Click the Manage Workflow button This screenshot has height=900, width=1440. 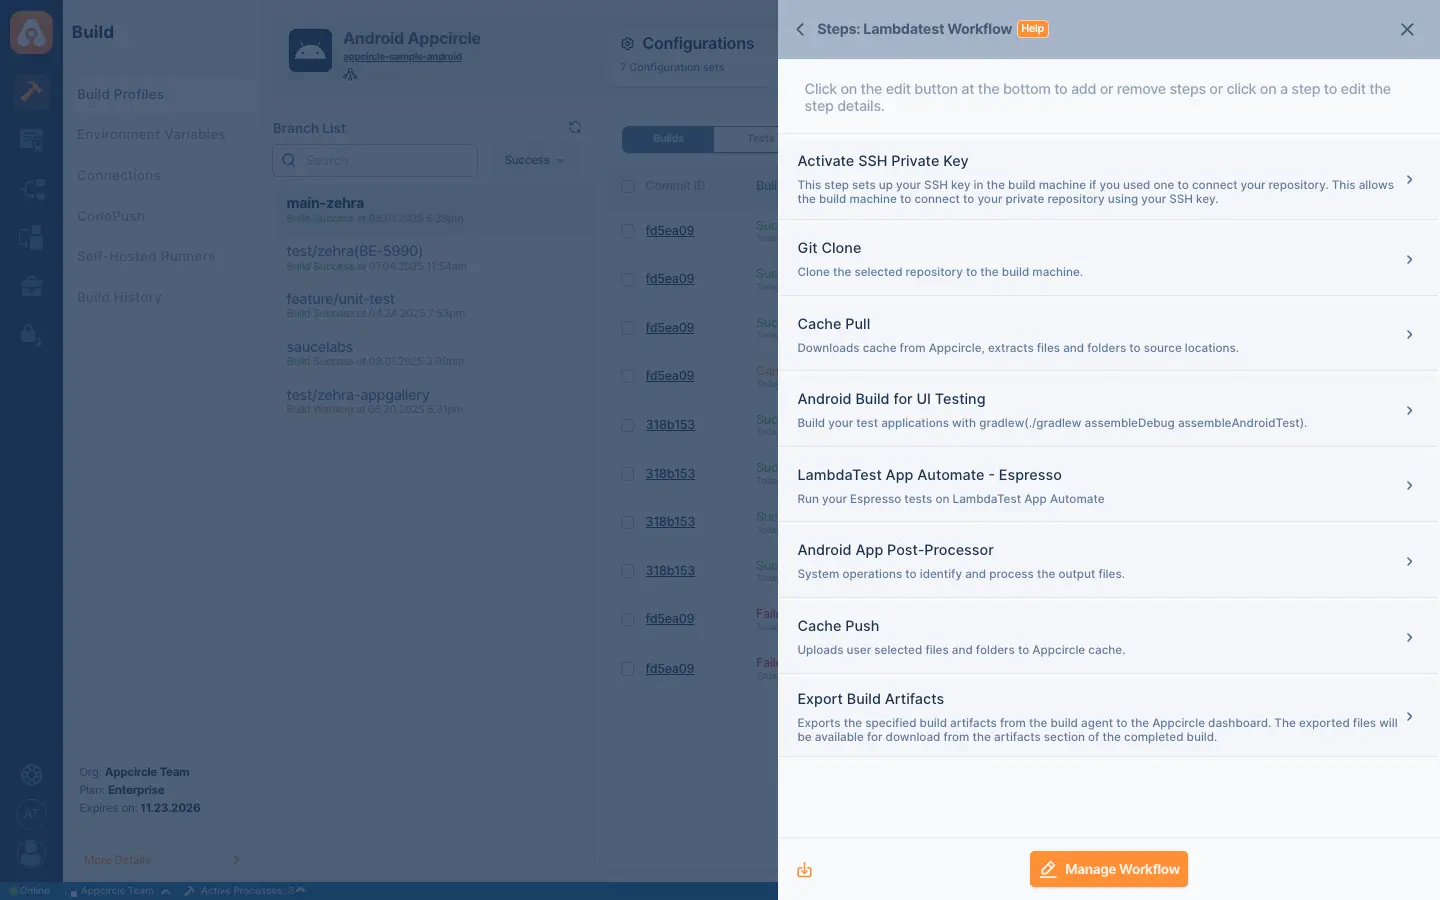coord(1108,869)
